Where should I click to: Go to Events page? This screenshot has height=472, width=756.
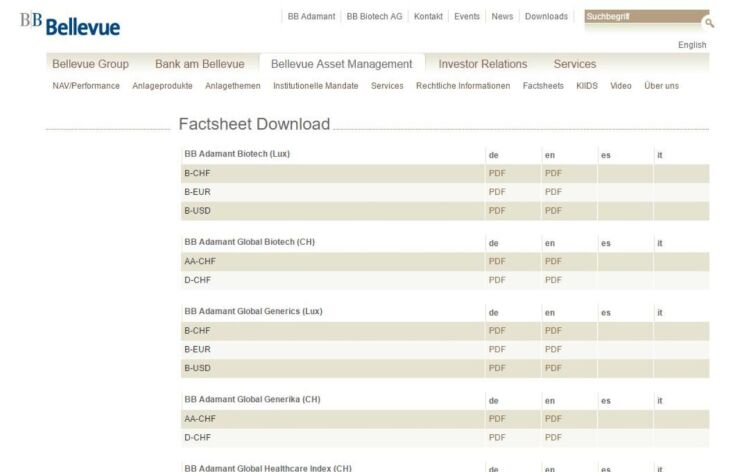coord(467,16)
